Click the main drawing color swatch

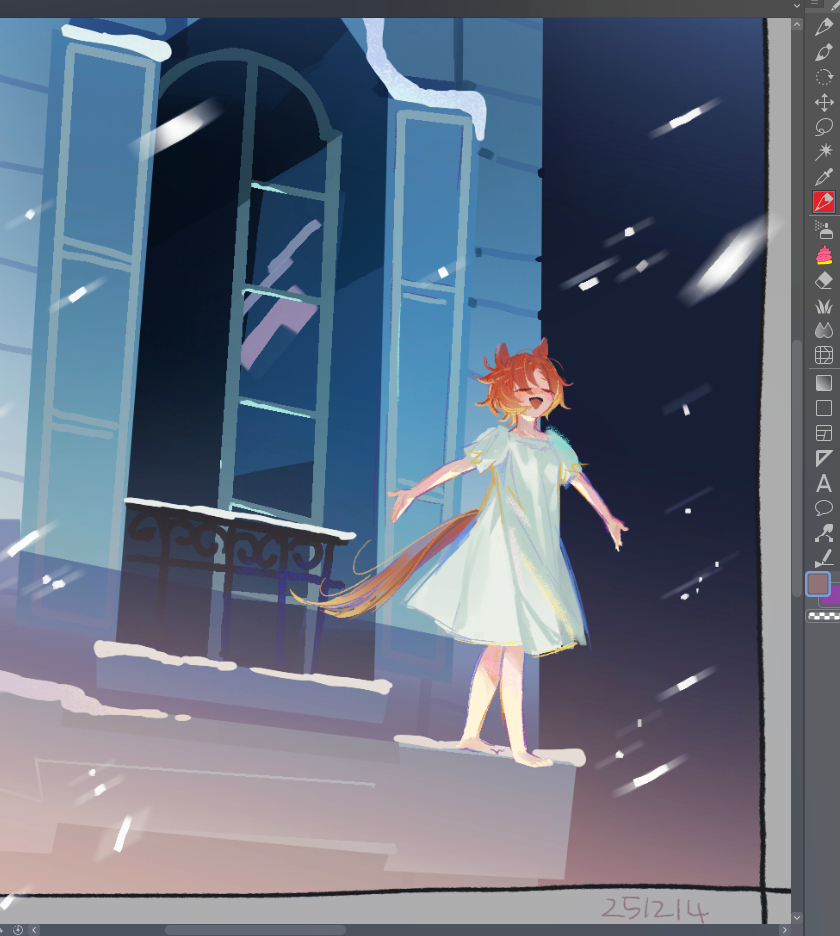(x=817, y=583)
